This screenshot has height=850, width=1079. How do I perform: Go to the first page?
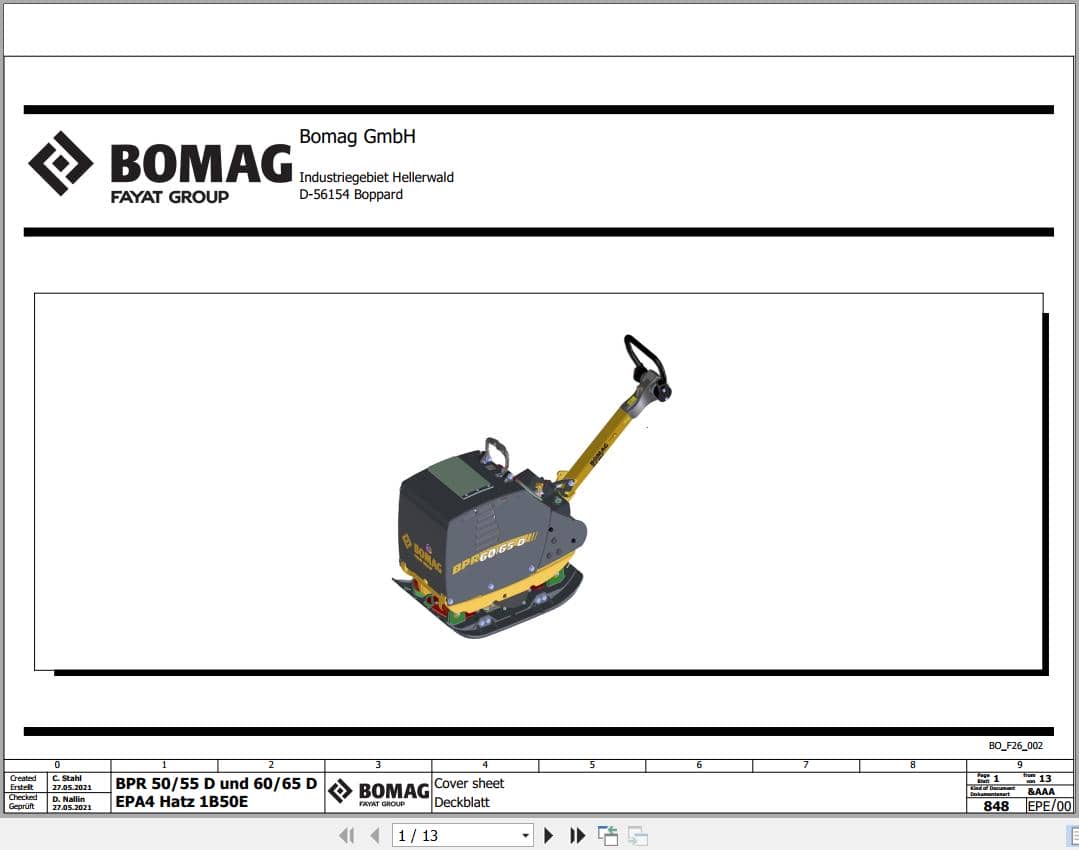[347, 836]
